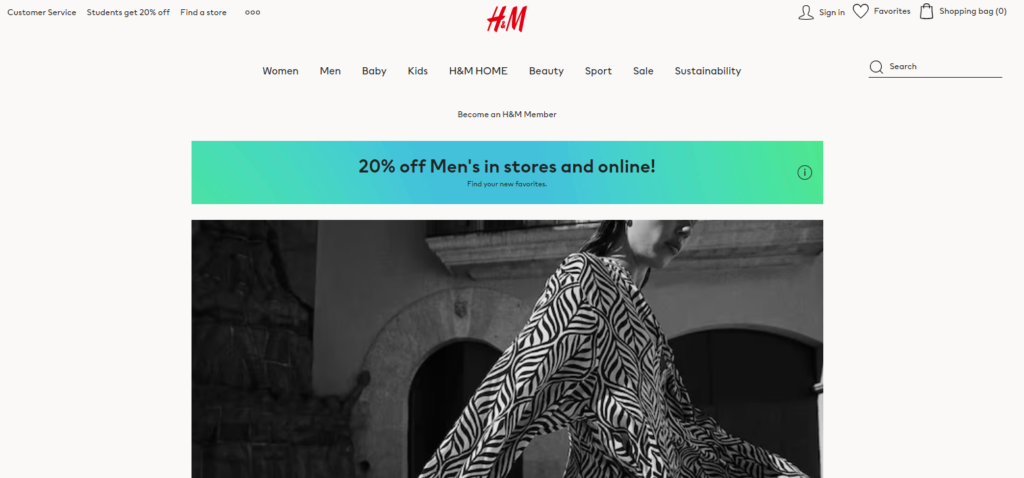Go to the Kids section
The image size is (1024, 478).
click(417, 71)
